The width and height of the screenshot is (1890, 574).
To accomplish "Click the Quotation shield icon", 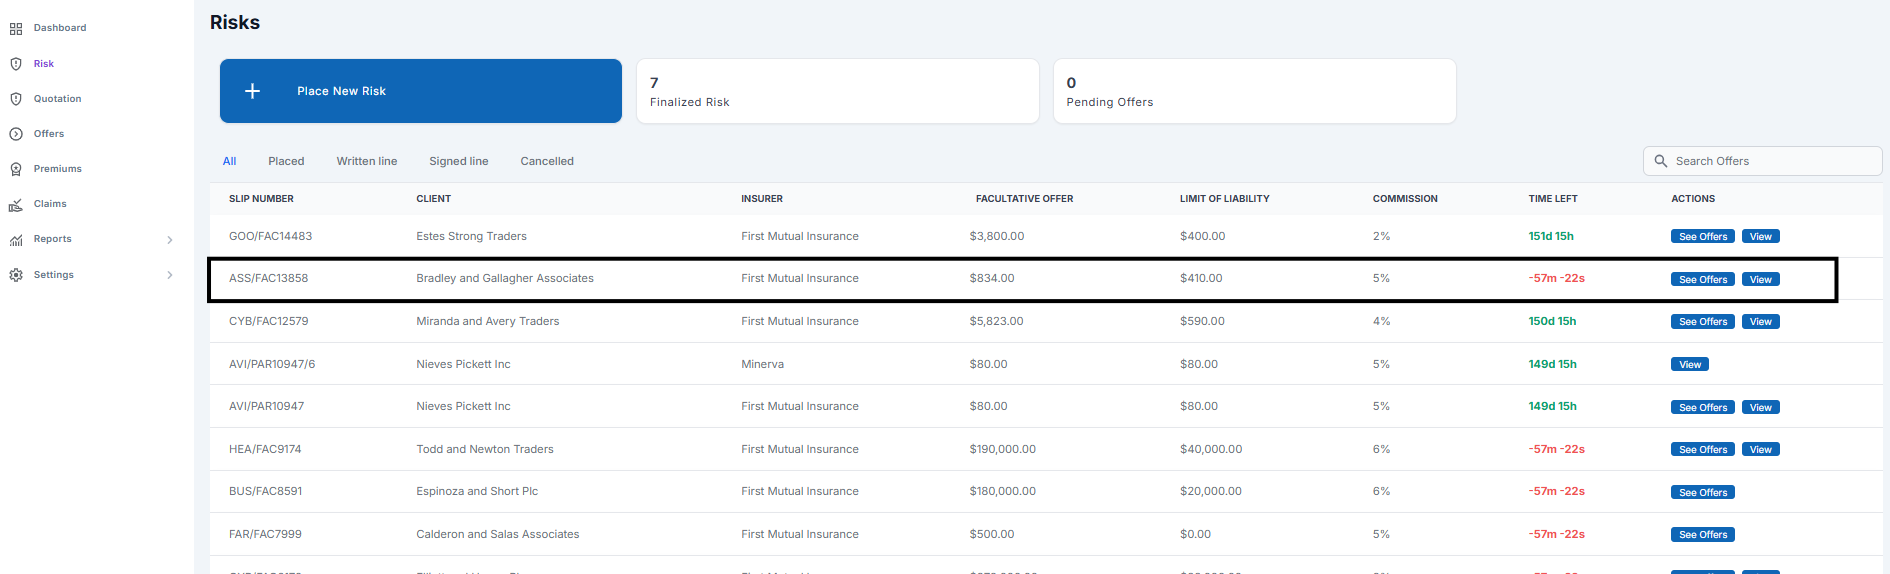I will click(16, 99).
